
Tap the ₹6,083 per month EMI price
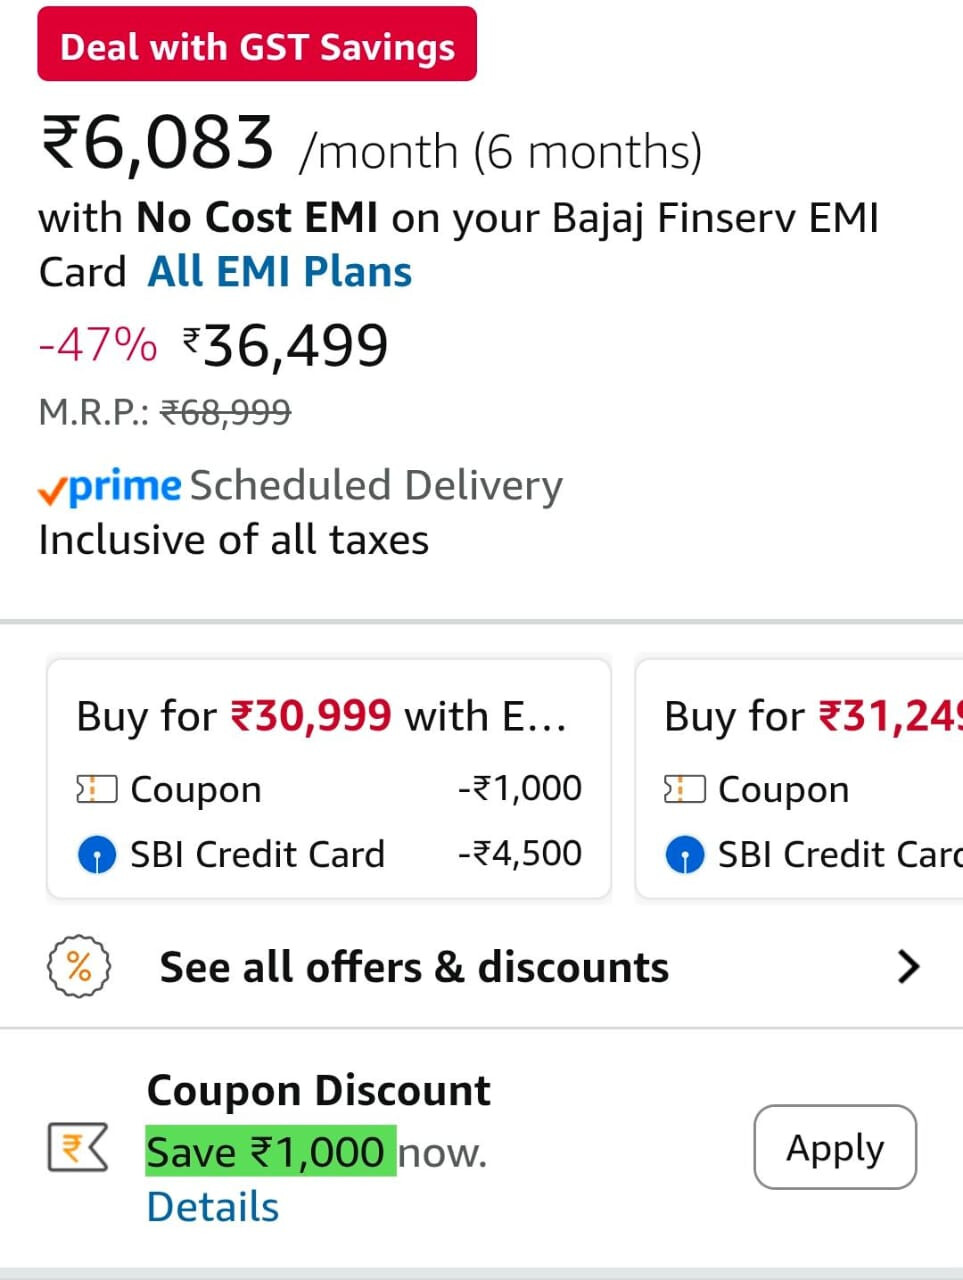[x=157, y=143]
